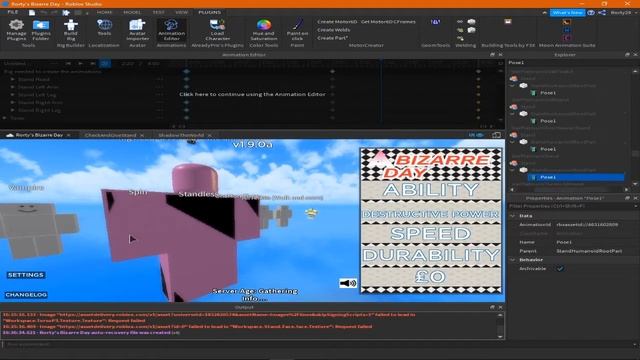640x360 pixels.
Task: Open the Localization Tools plugin
Action: tap(104, 28)
